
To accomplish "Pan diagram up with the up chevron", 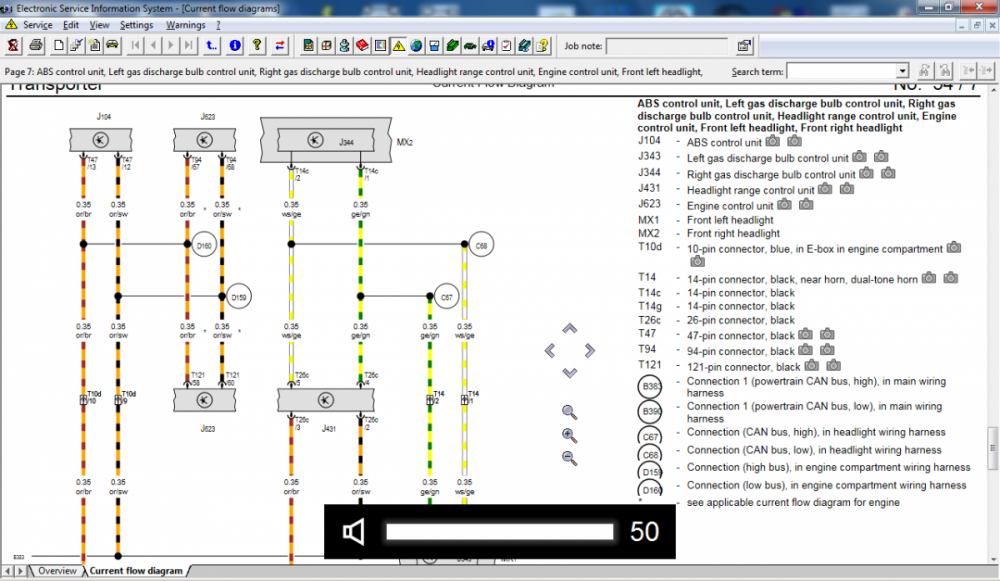I will pyautogui.click(x=569, y=329).
